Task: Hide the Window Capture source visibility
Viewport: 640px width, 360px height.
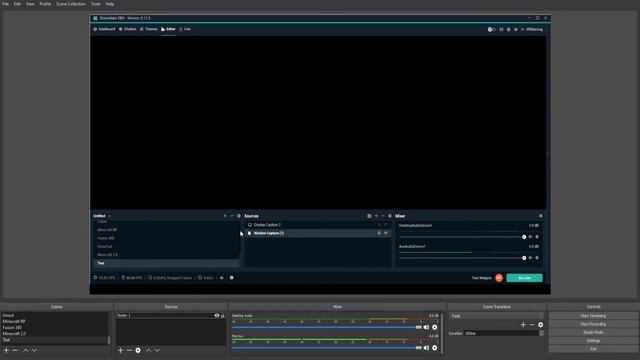Action: (386, 233)
